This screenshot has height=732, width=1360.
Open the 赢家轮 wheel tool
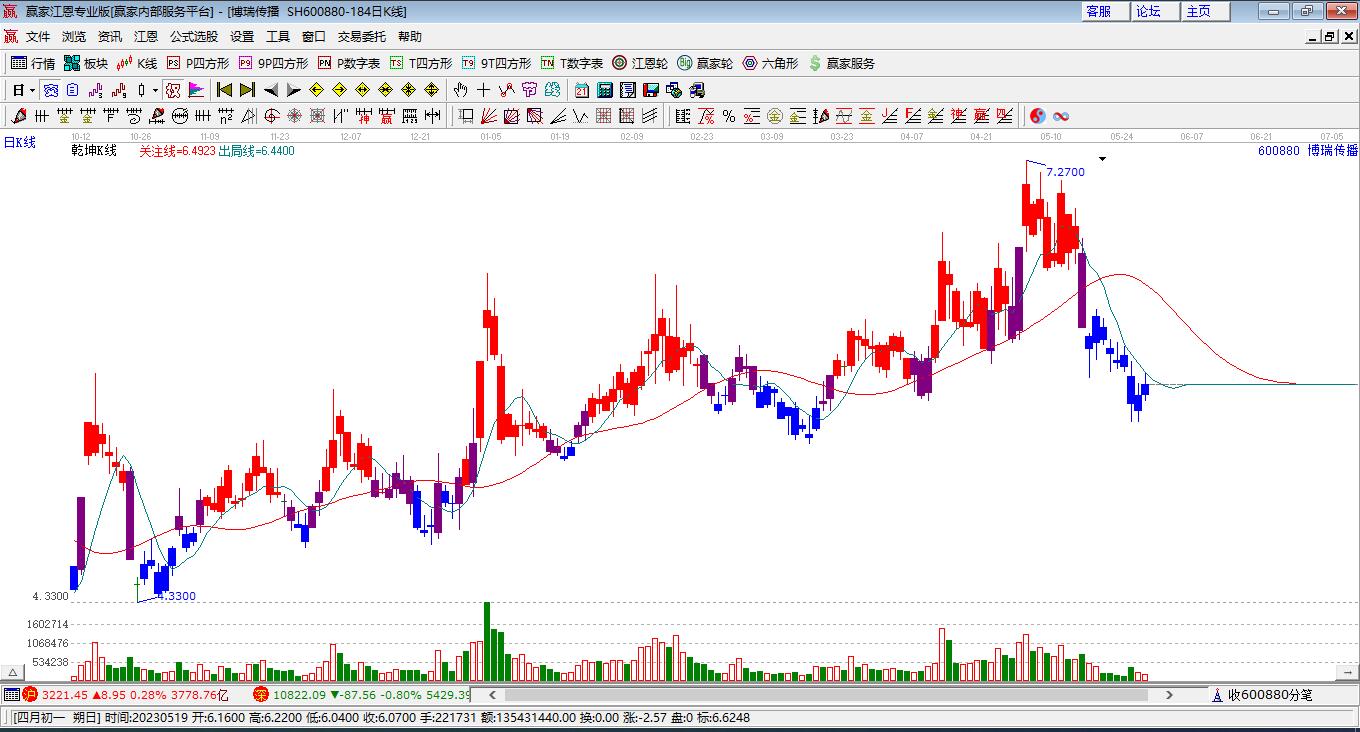coord(705,63)
